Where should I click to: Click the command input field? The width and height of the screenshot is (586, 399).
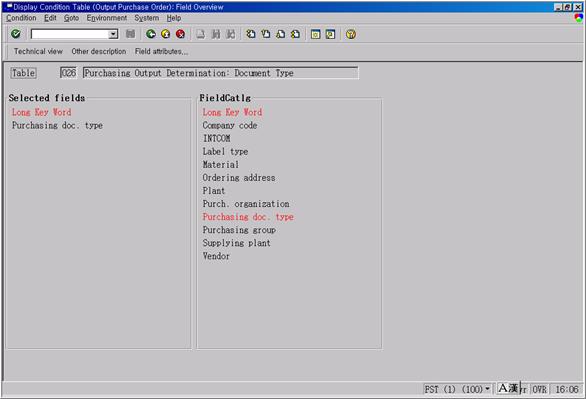point(70,34)
